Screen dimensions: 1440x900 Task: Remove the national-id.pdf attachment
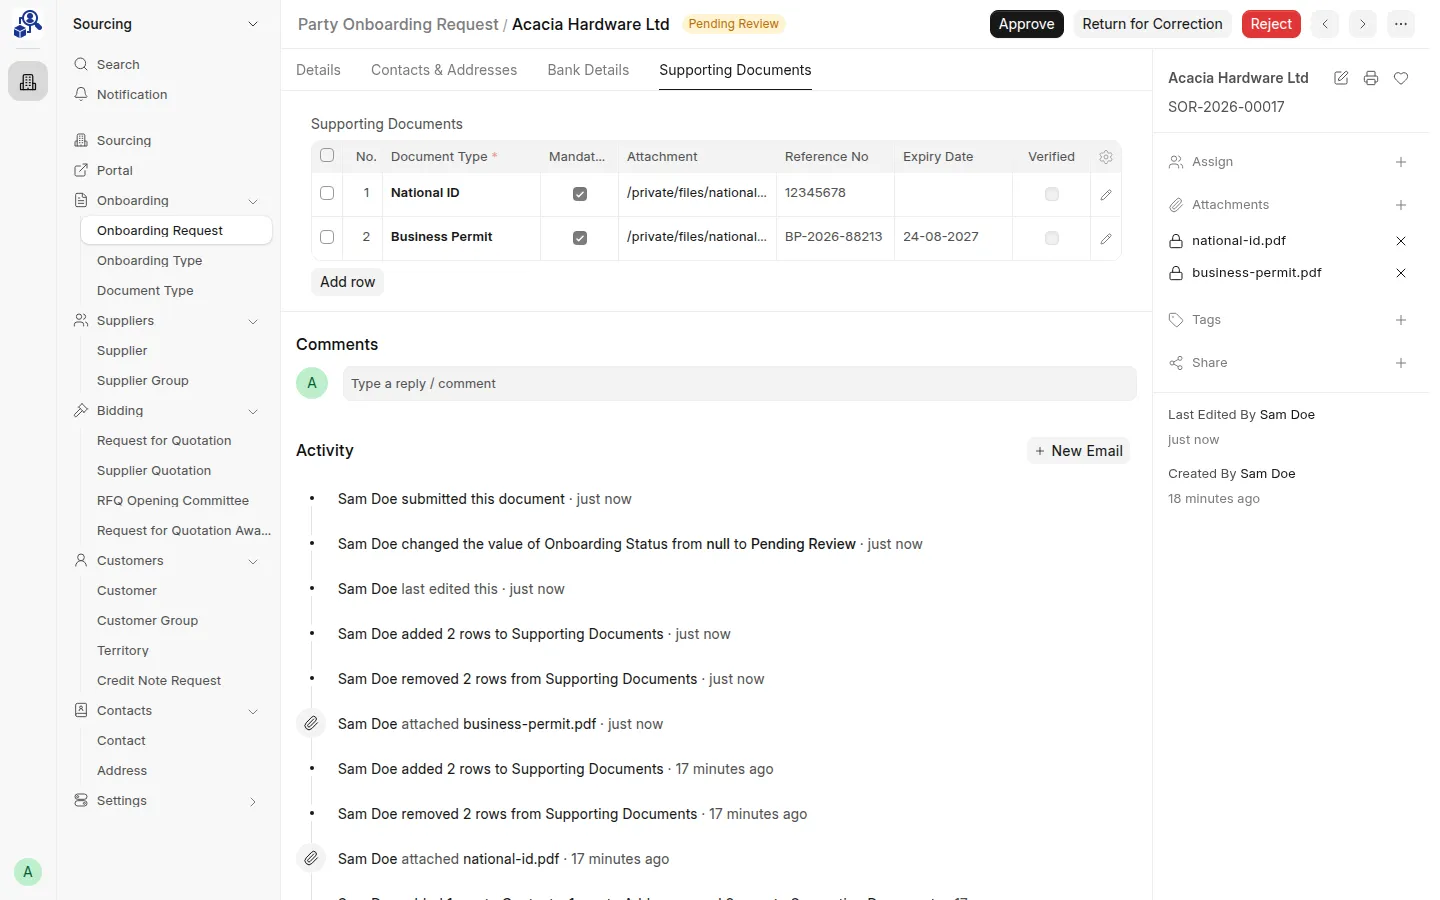(1401, 241)
